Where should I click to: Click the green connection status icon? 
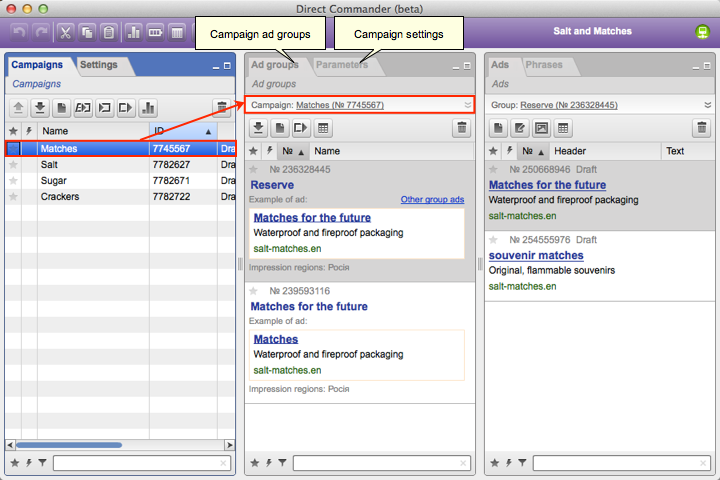tap(702, 31)
